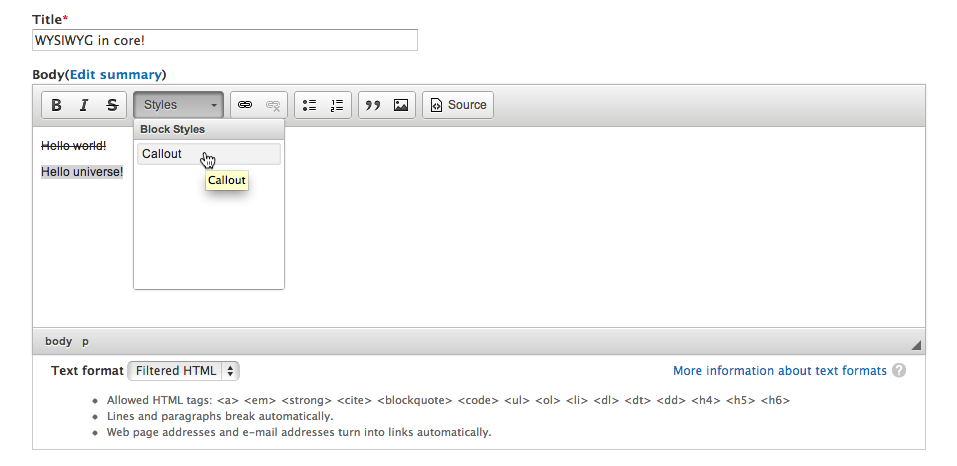The width and height of the screenshot is (957, 466).
Task: Click the 'Hello world!' struck-through text
Action: pos(73,146)
